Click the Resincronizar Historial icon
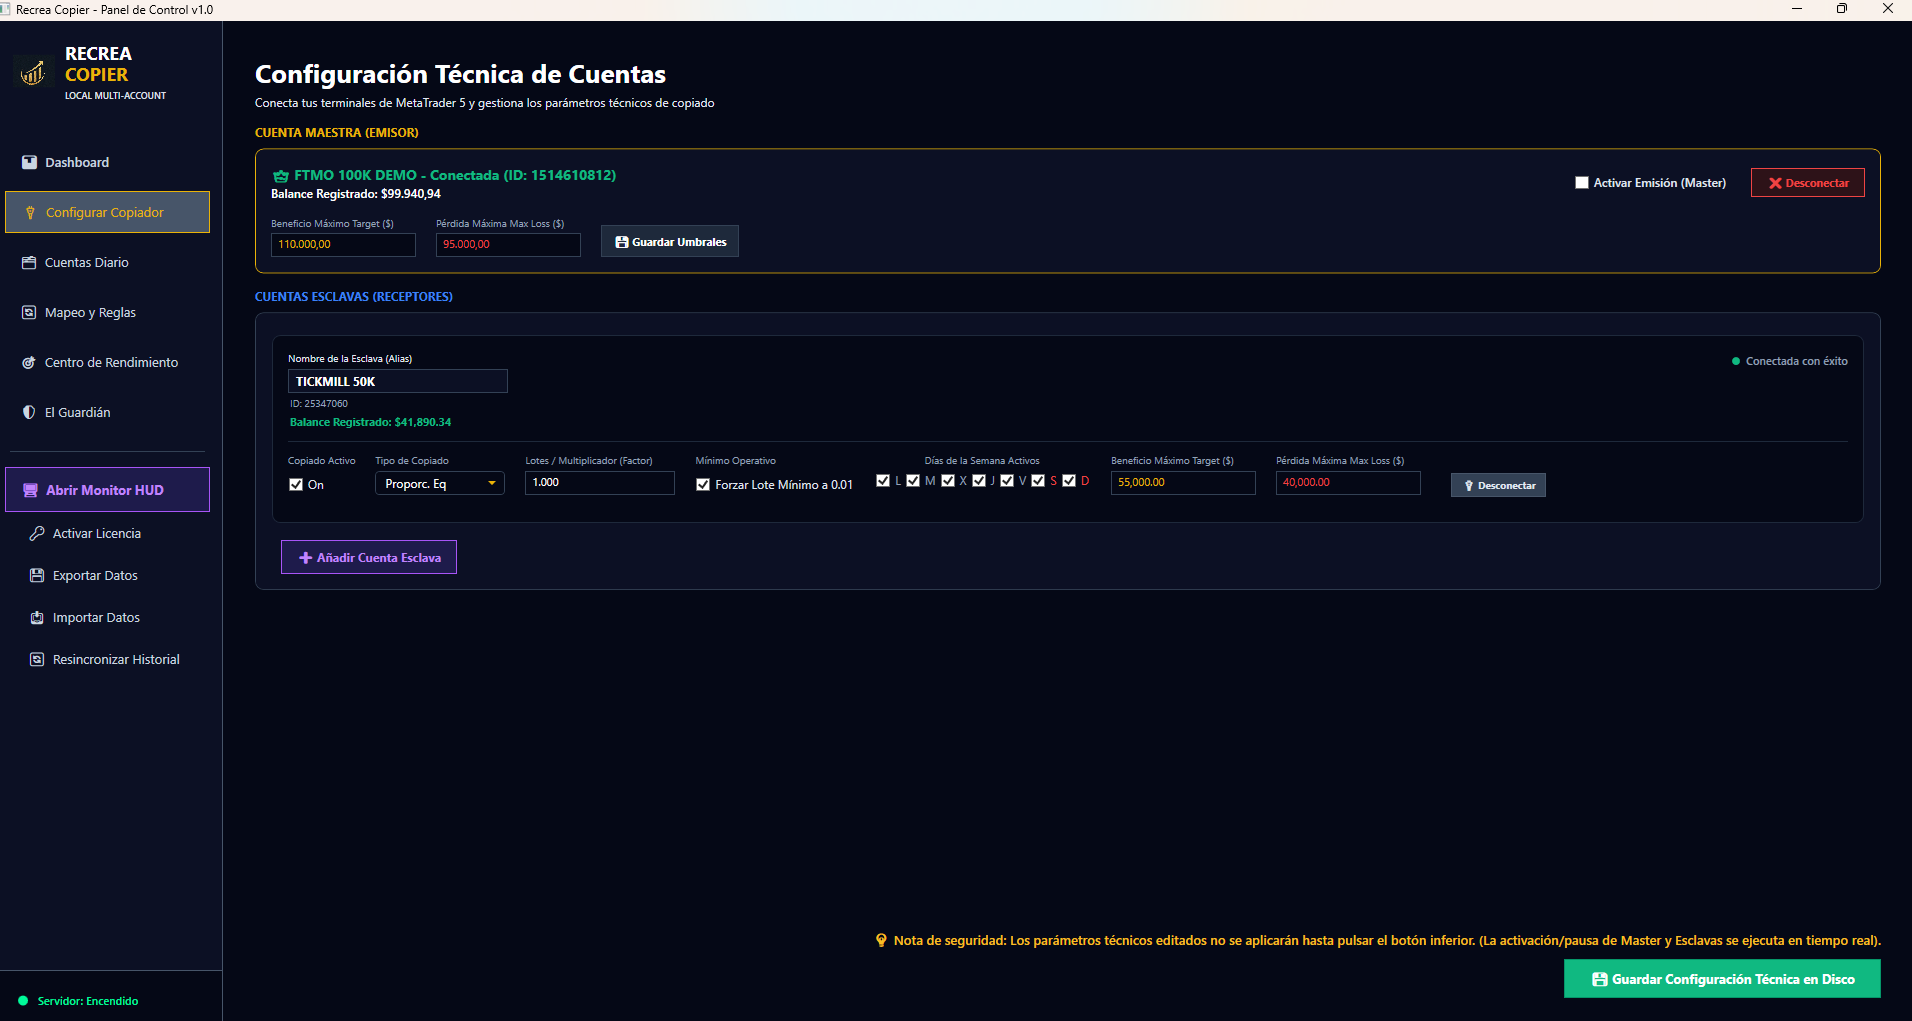1912x1021 pixels. pyautogui.click(x=37, y=659)
